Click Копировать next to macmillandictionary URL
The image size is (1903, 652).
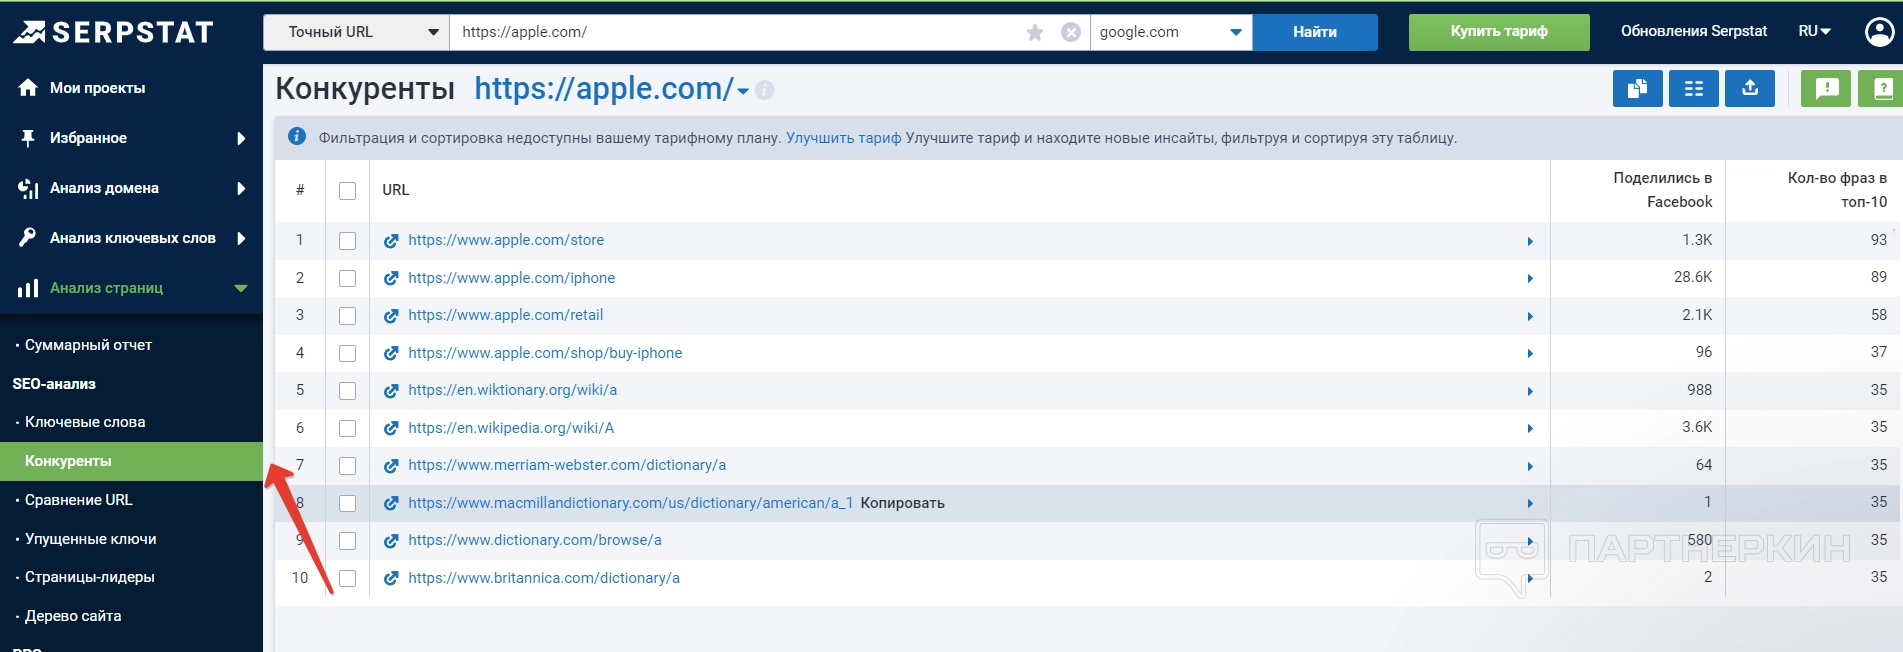pos(902,503)
